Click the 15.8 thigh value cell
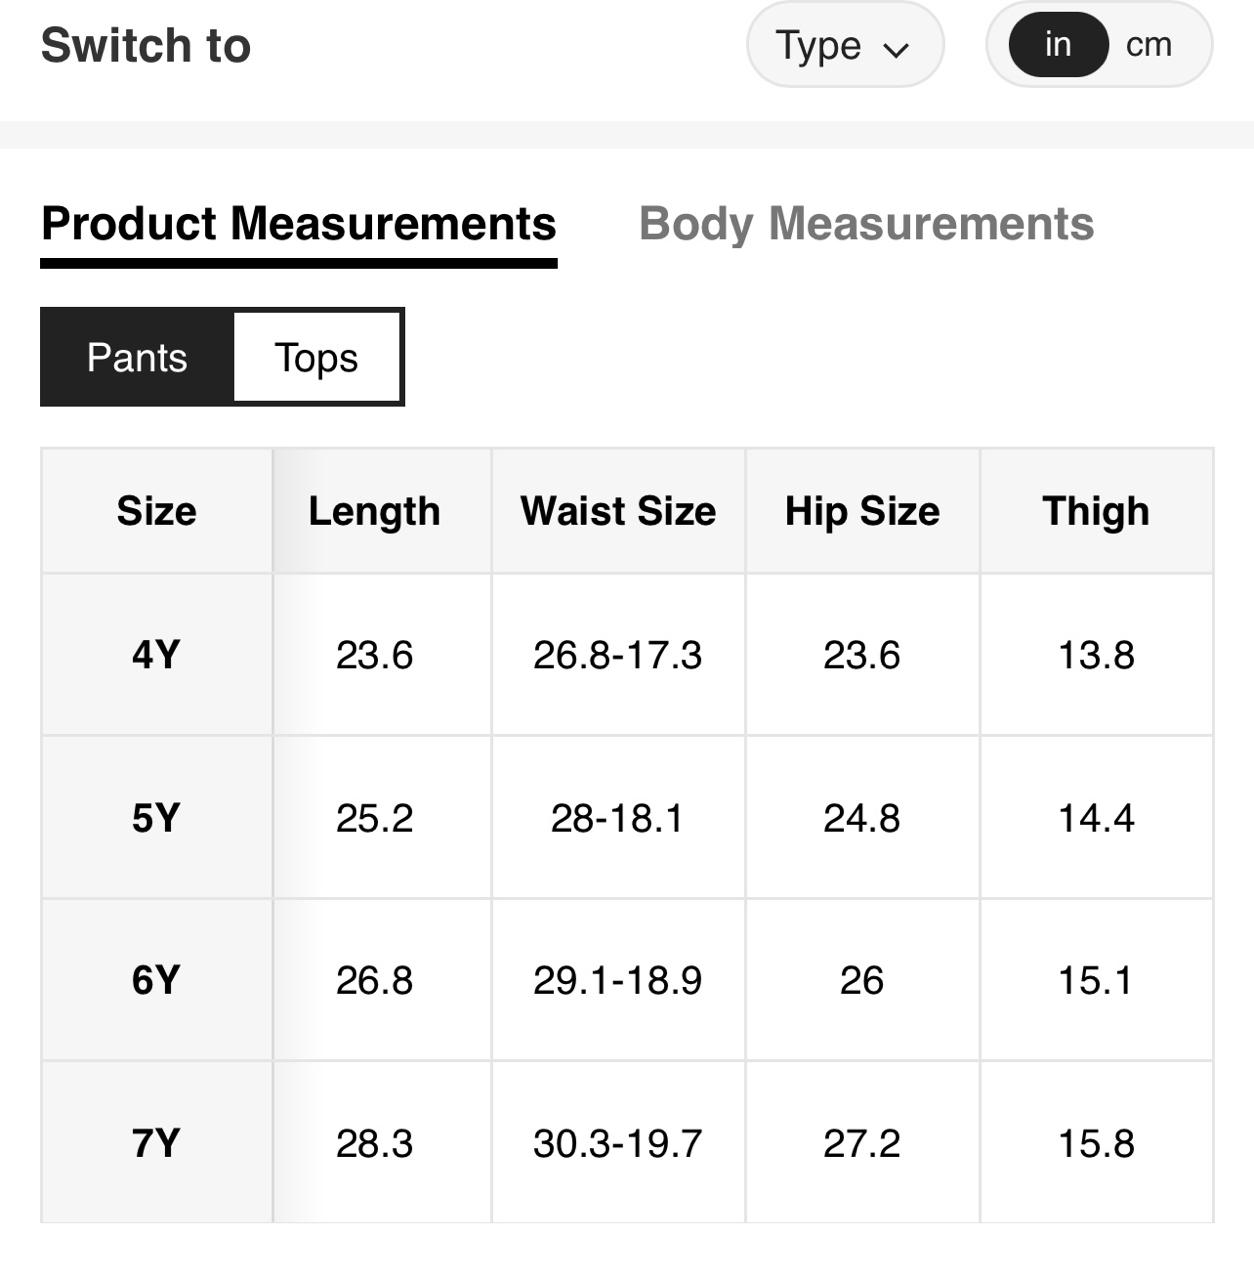The width and height of the screenshot is (1254, 1280). click(1096, 1143)
